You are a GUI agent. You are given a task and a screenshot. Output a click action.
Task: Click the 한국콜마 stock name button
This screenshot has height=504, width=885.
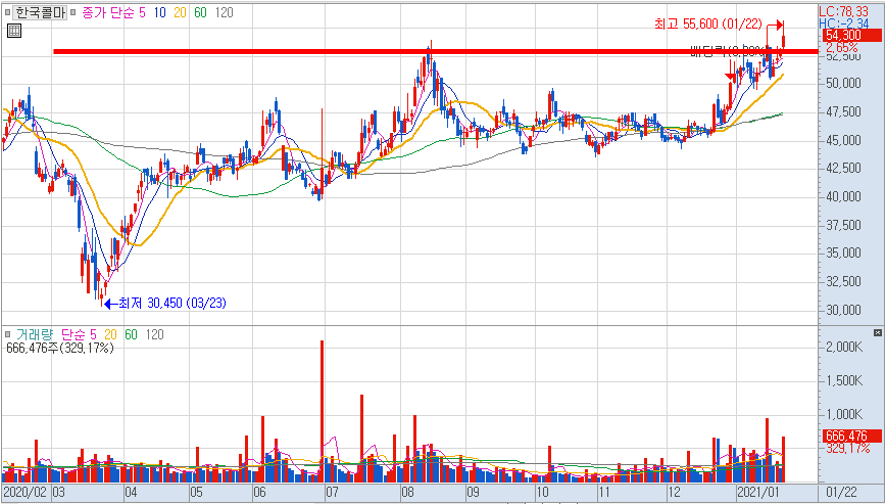40,12
